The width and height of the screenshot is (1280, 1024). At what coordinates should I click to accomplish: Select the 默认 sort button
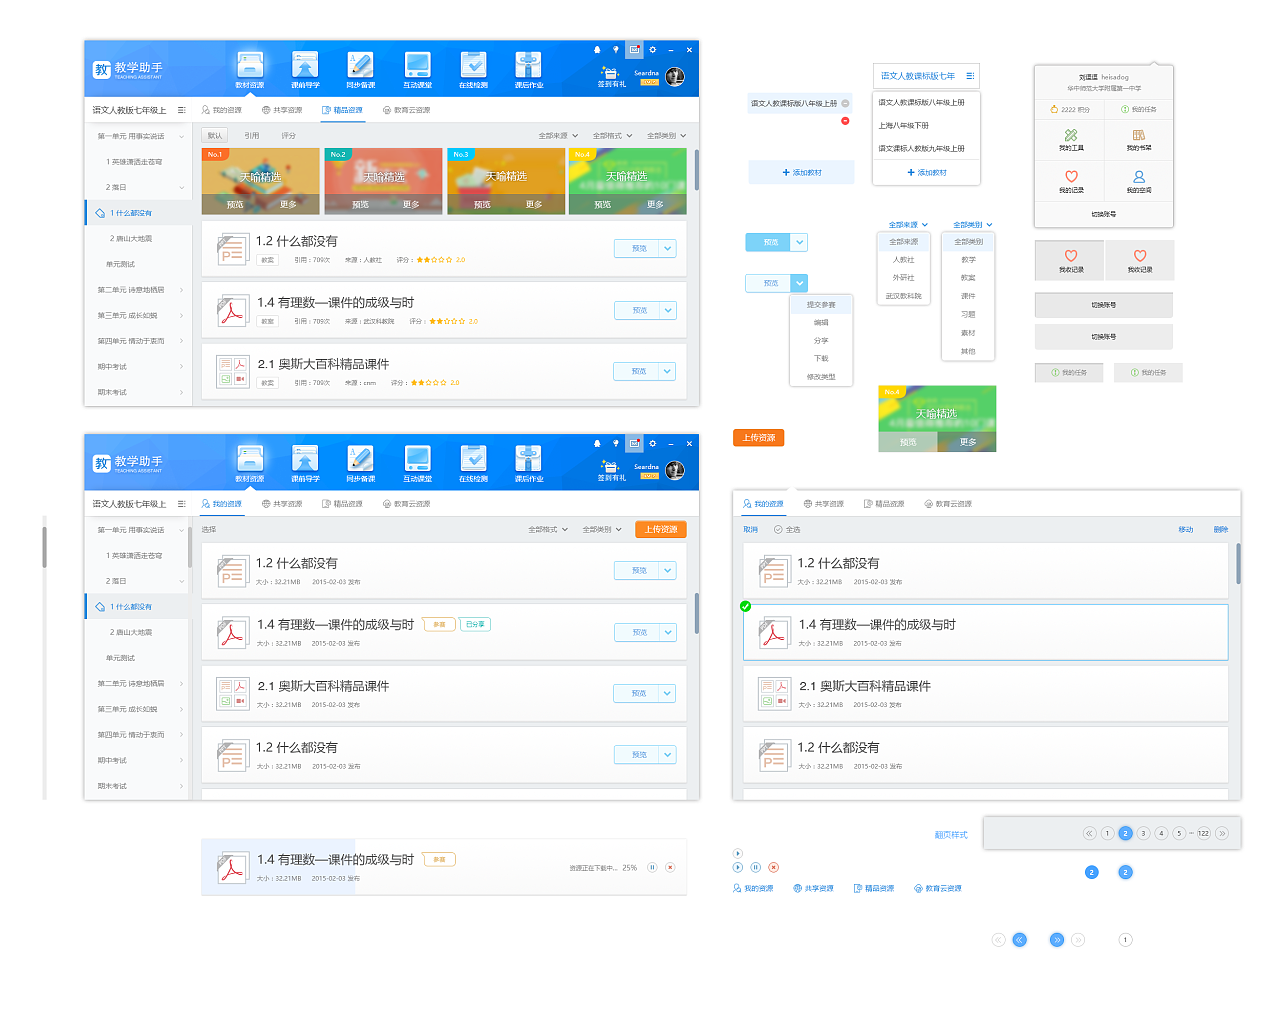tap(215, 135)
